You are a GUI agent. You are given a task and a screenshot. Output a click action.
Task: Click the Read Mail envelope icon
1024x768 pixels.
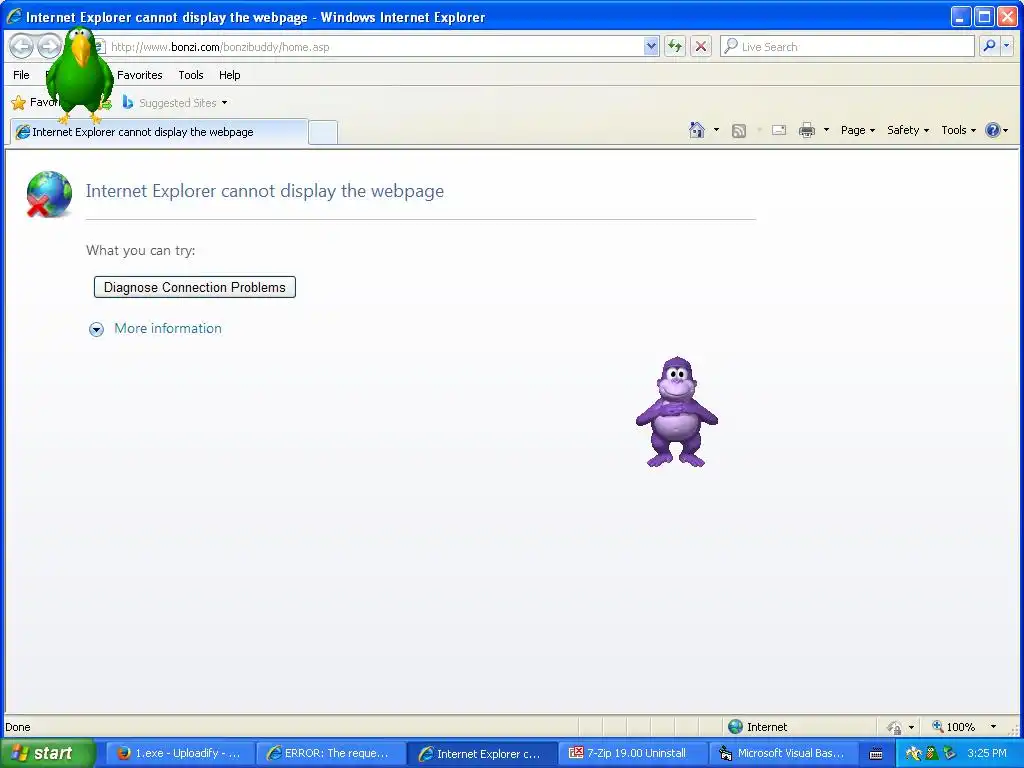(x=779, y=130)
